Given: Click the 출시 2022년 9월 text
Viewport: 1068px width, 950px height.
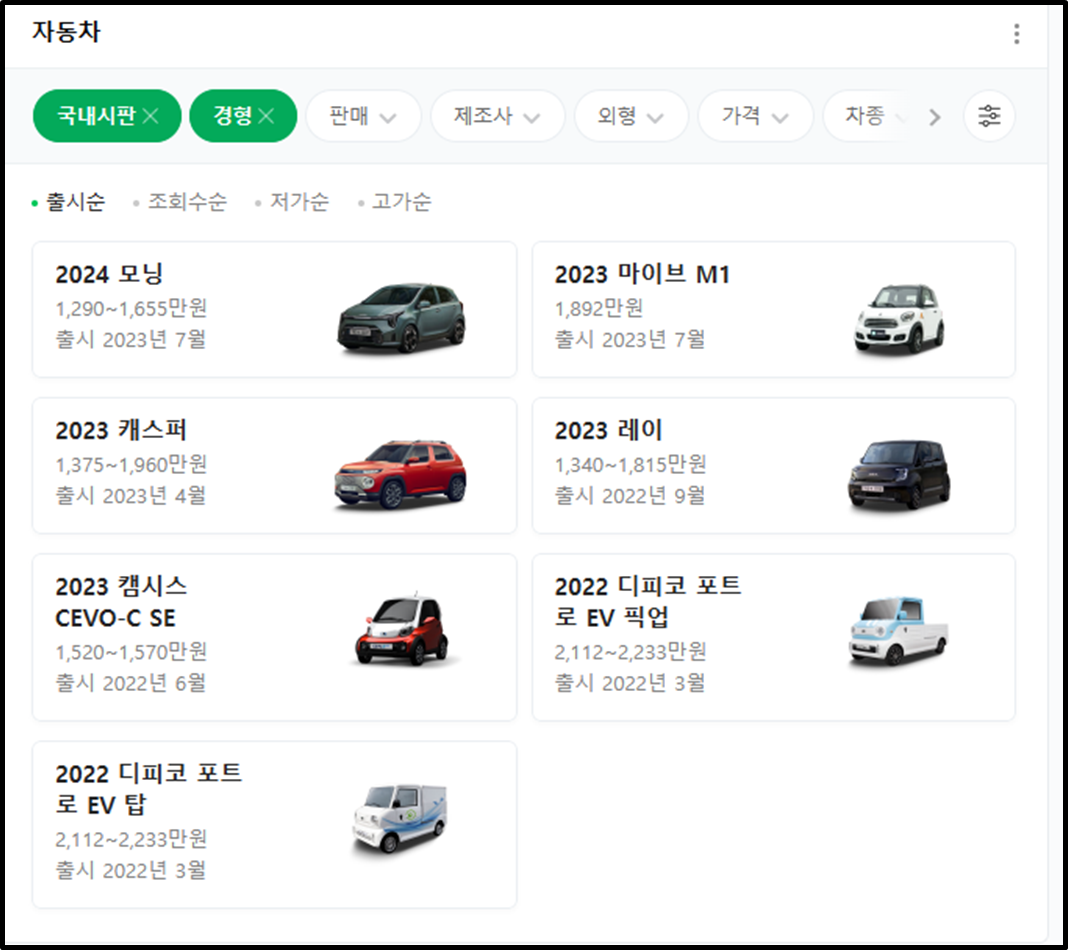Looking at the screenshot, I should (629, 495).
